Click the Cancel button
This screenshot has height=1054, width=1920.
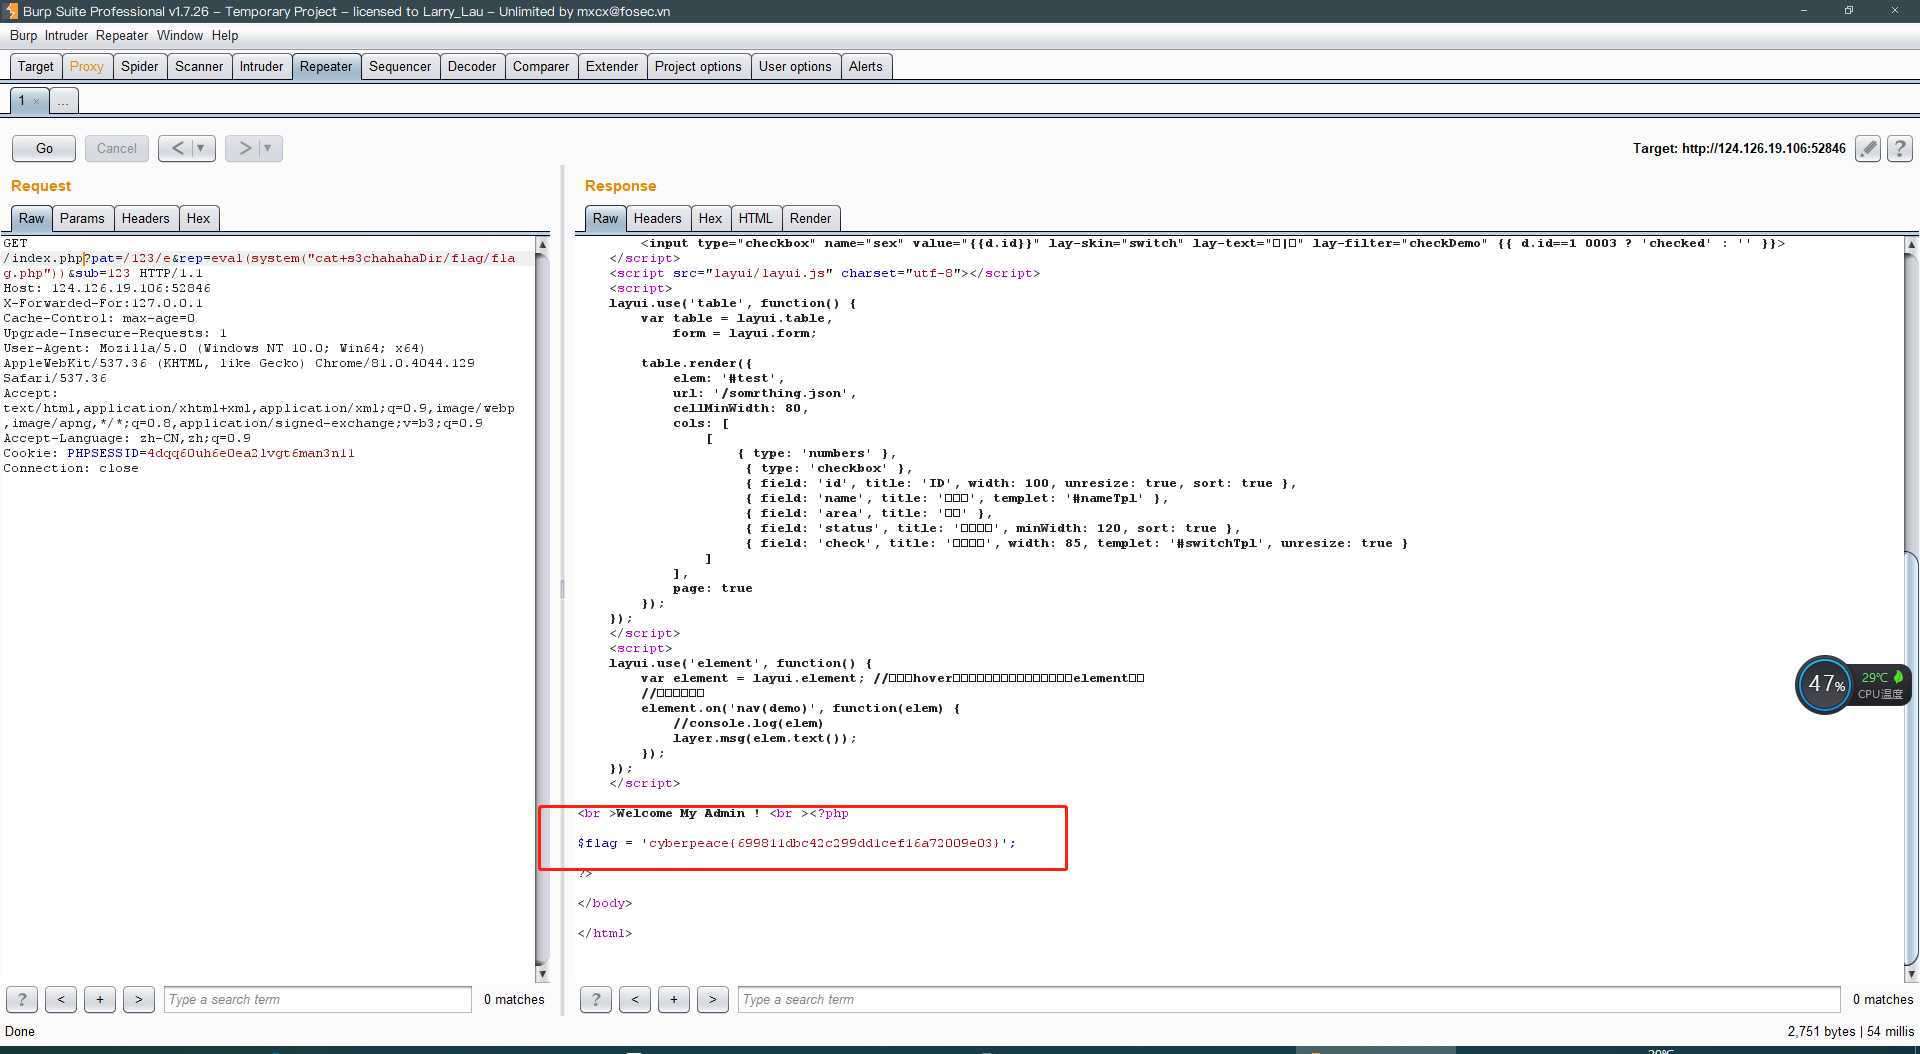117,148
